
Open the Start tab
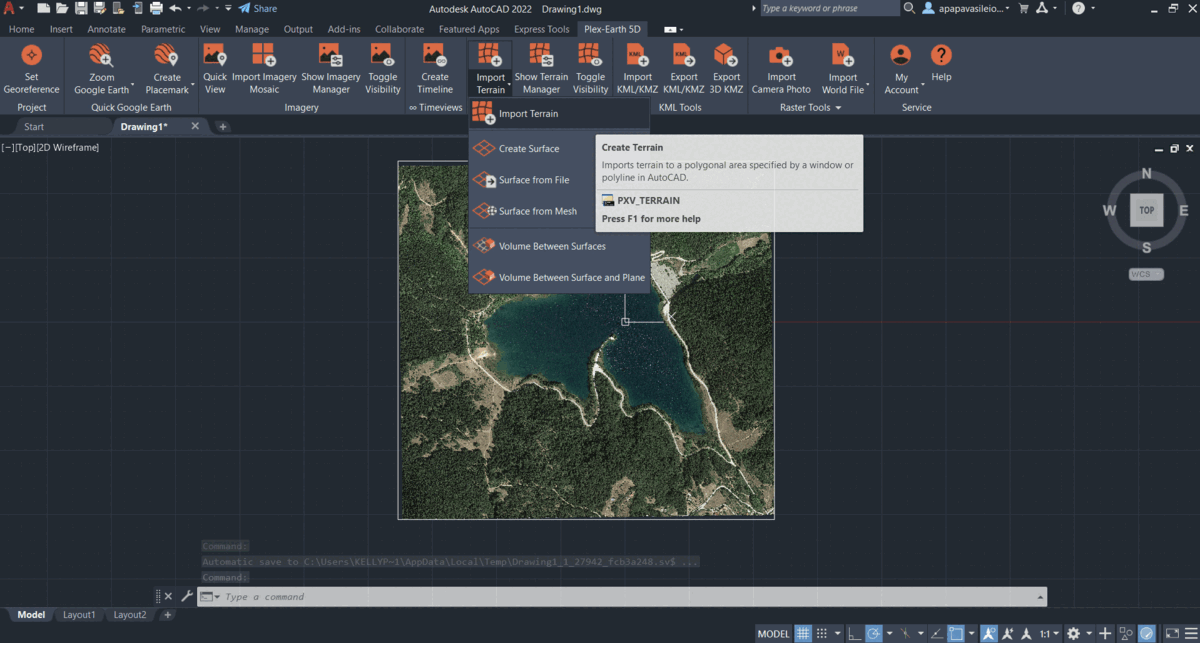(x=34, y=127)
